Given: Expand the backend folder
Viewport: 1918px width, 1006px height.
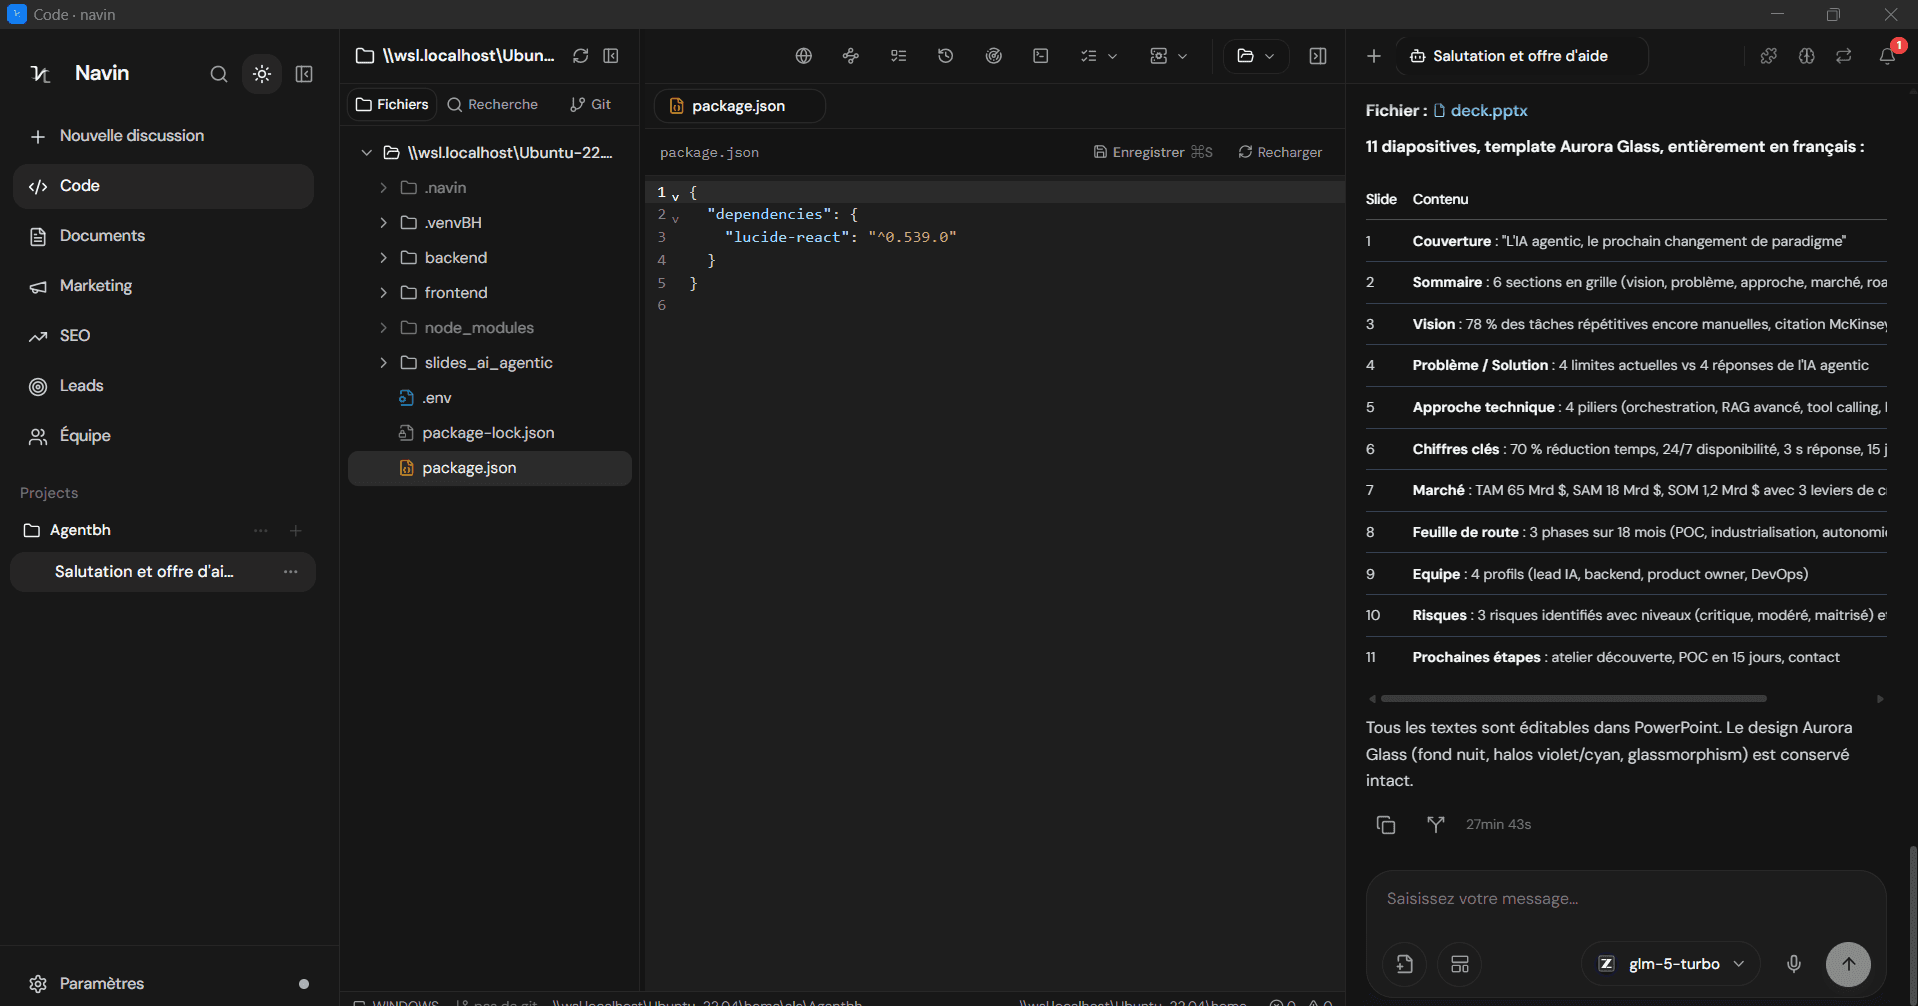Looking at the screenshot, I should click(x=383, y=258).
